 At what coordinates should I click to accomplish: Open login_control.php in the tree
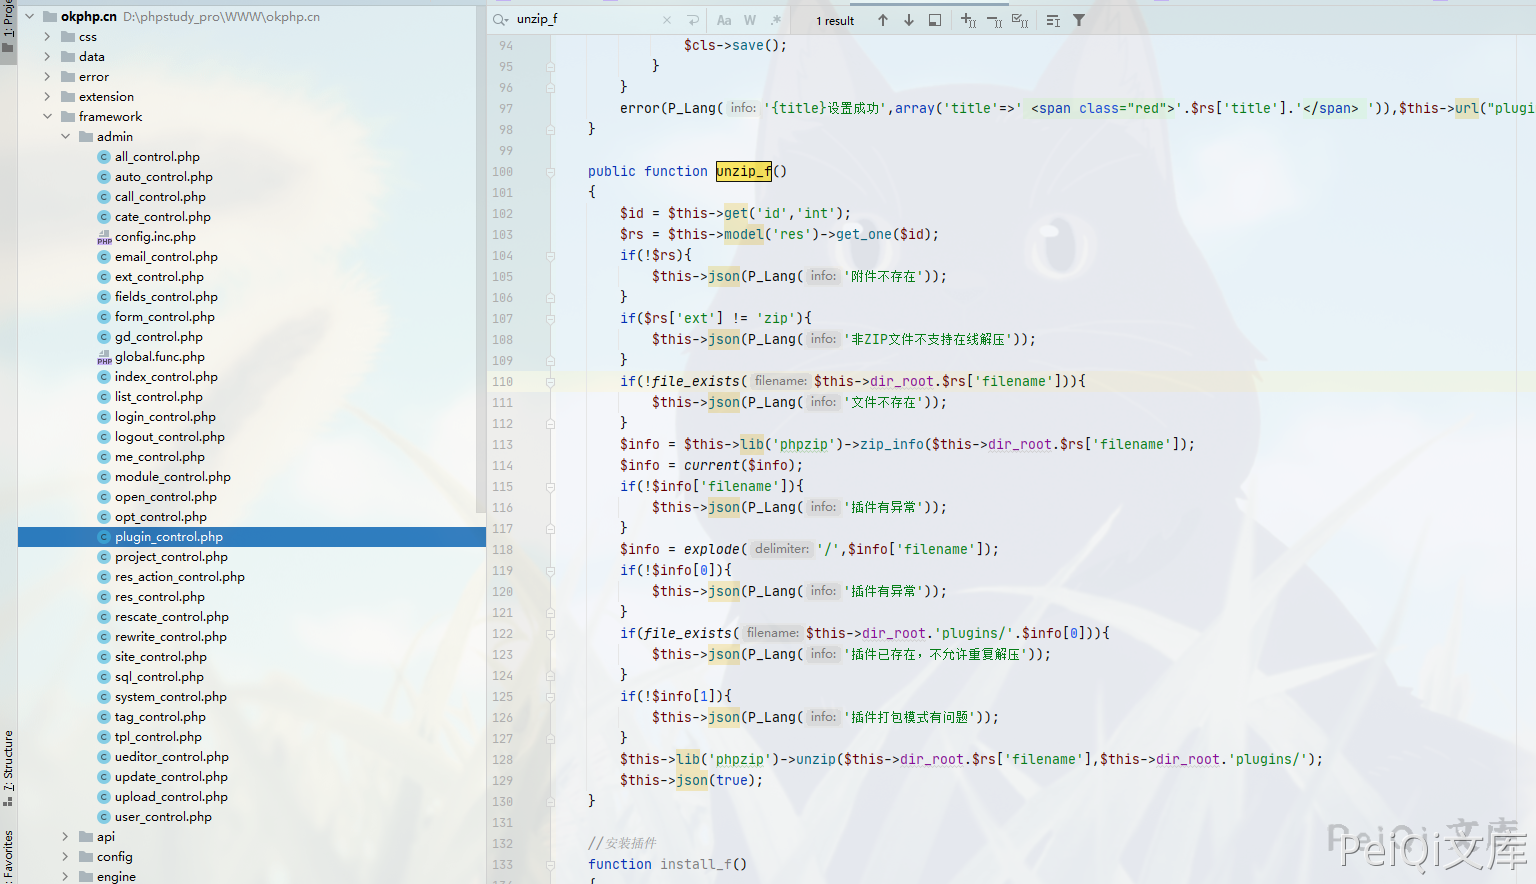click(x=164, y=417)
